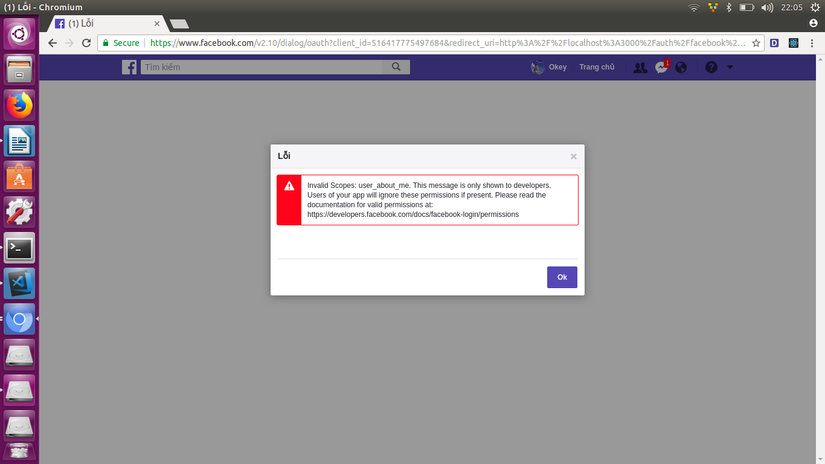Reload the page
The height and width of the screenshot is (464, 825).
point(86,43)
